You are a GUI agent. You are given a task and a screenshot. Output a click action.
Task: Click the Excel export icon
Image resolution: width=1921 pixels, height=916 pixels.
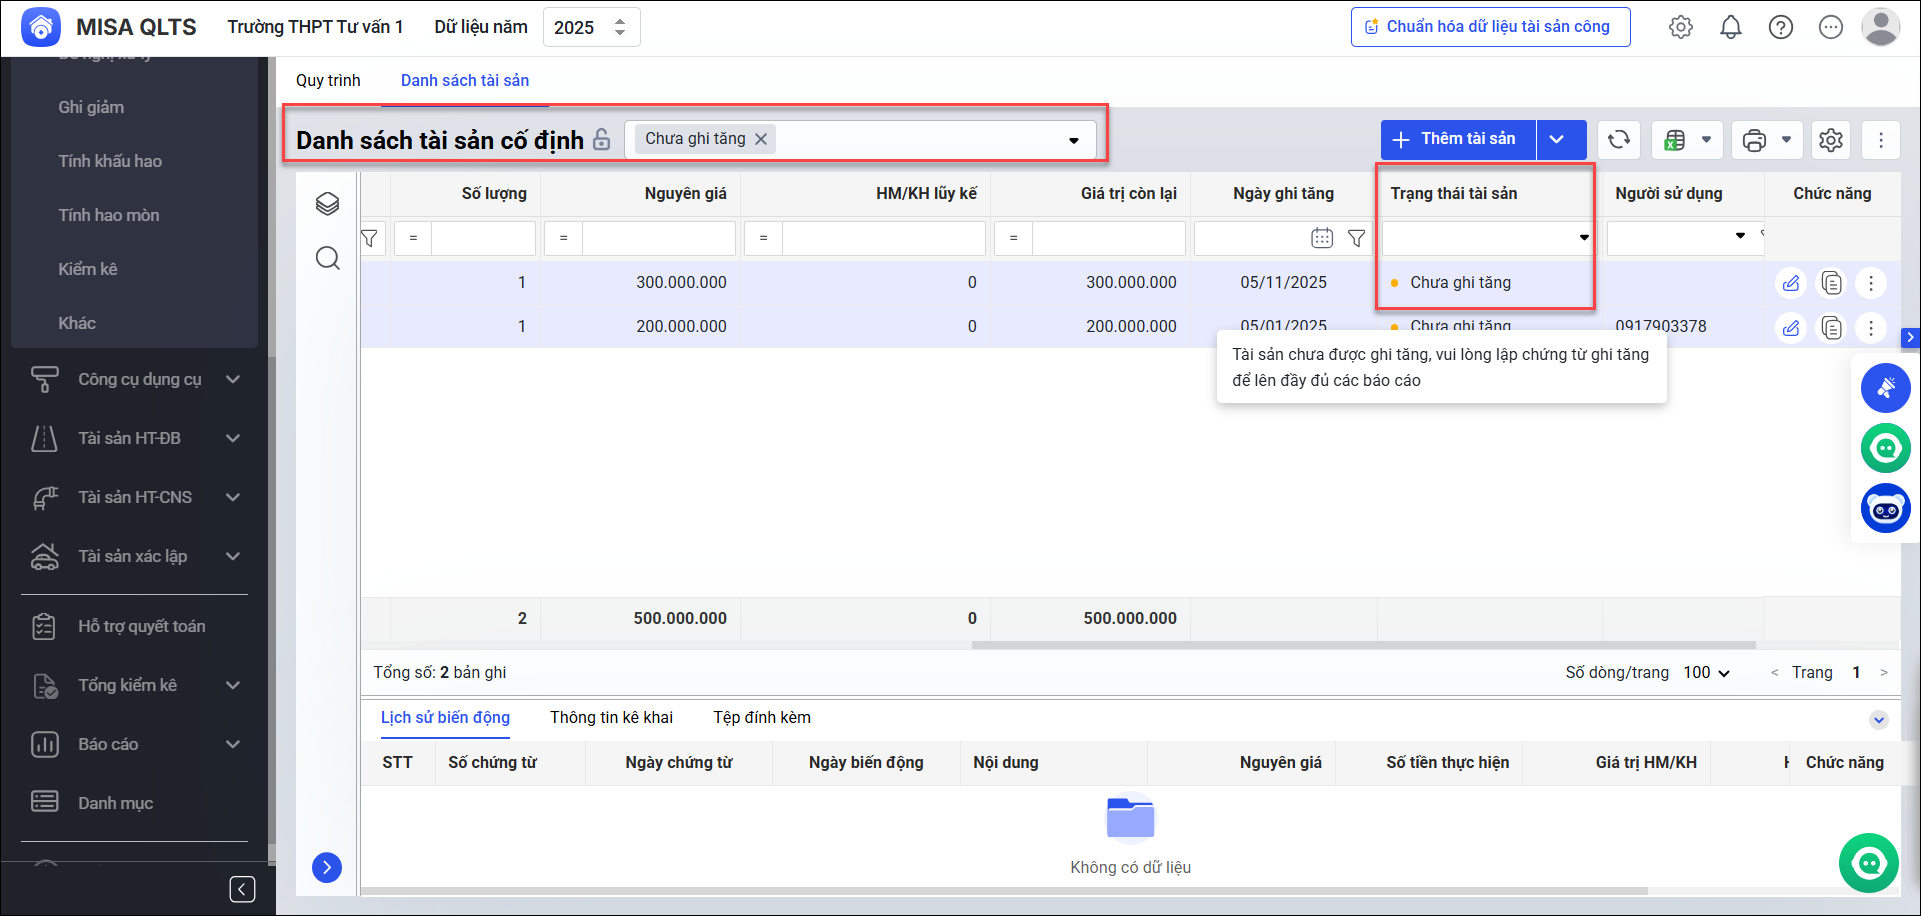click(x=1675, y=140)
